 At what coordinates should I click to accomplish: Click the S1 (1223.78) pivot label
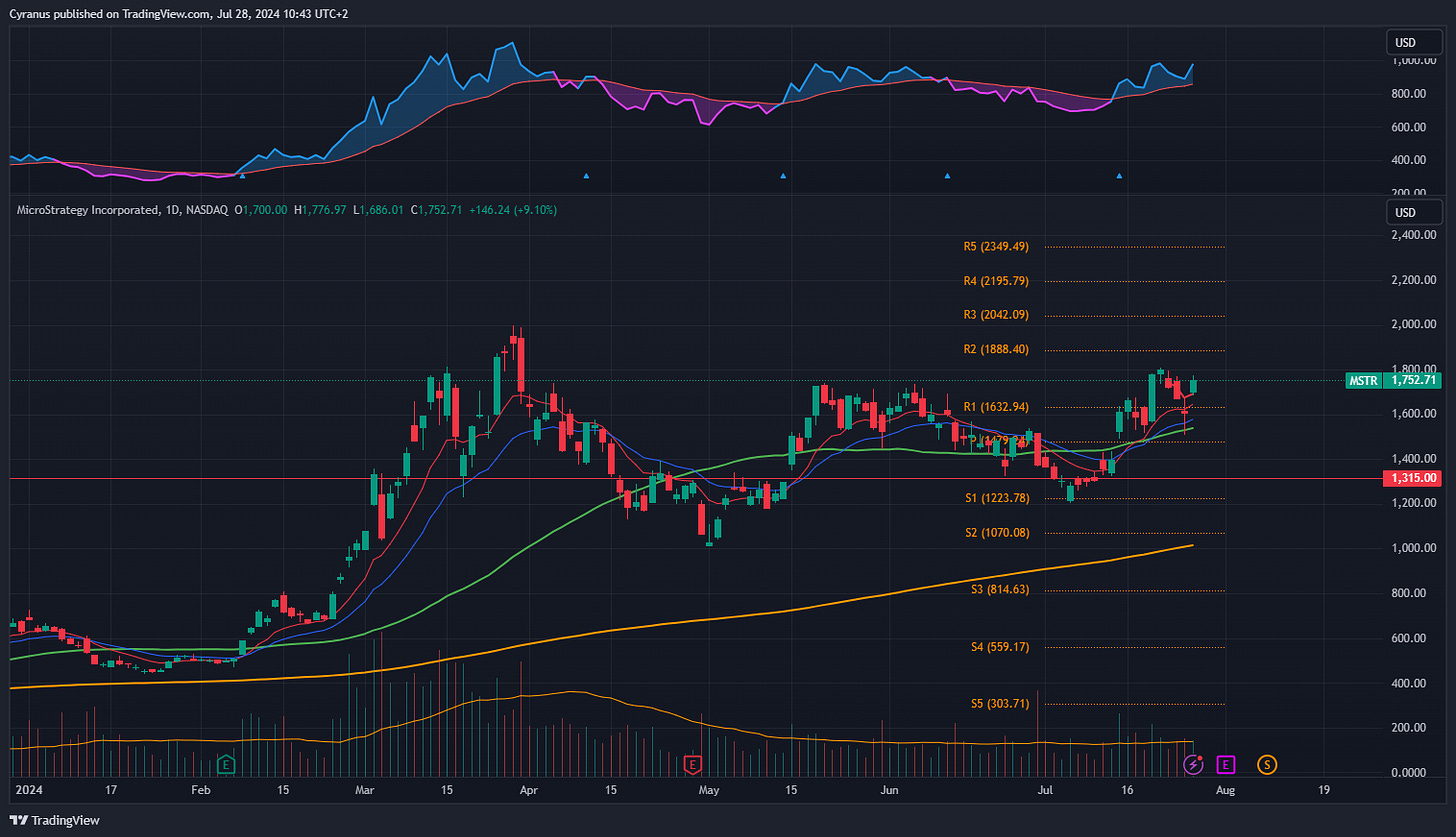pos(997,498)
